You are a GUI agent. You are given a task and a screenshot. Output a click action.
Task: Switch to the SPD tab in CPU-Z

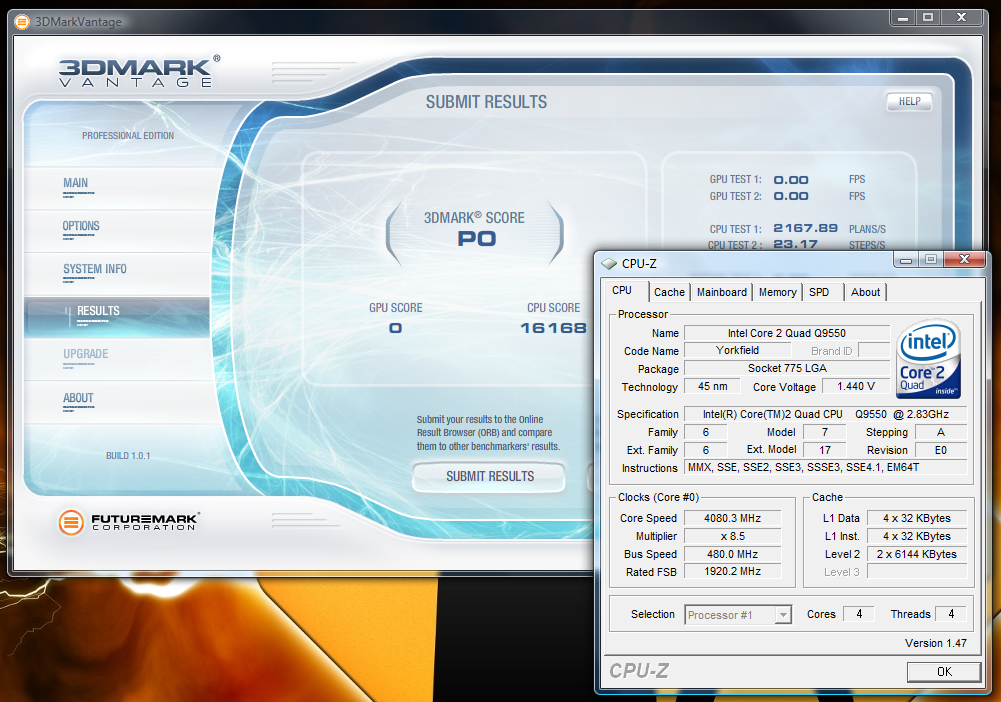[x=822, y=292]
